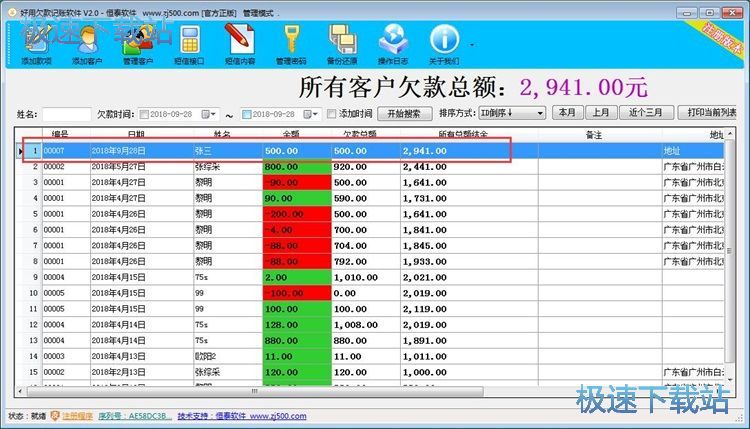Click the 管理密码 key icon
This screenshot has height=429, width=750.
tap(291, 44)
